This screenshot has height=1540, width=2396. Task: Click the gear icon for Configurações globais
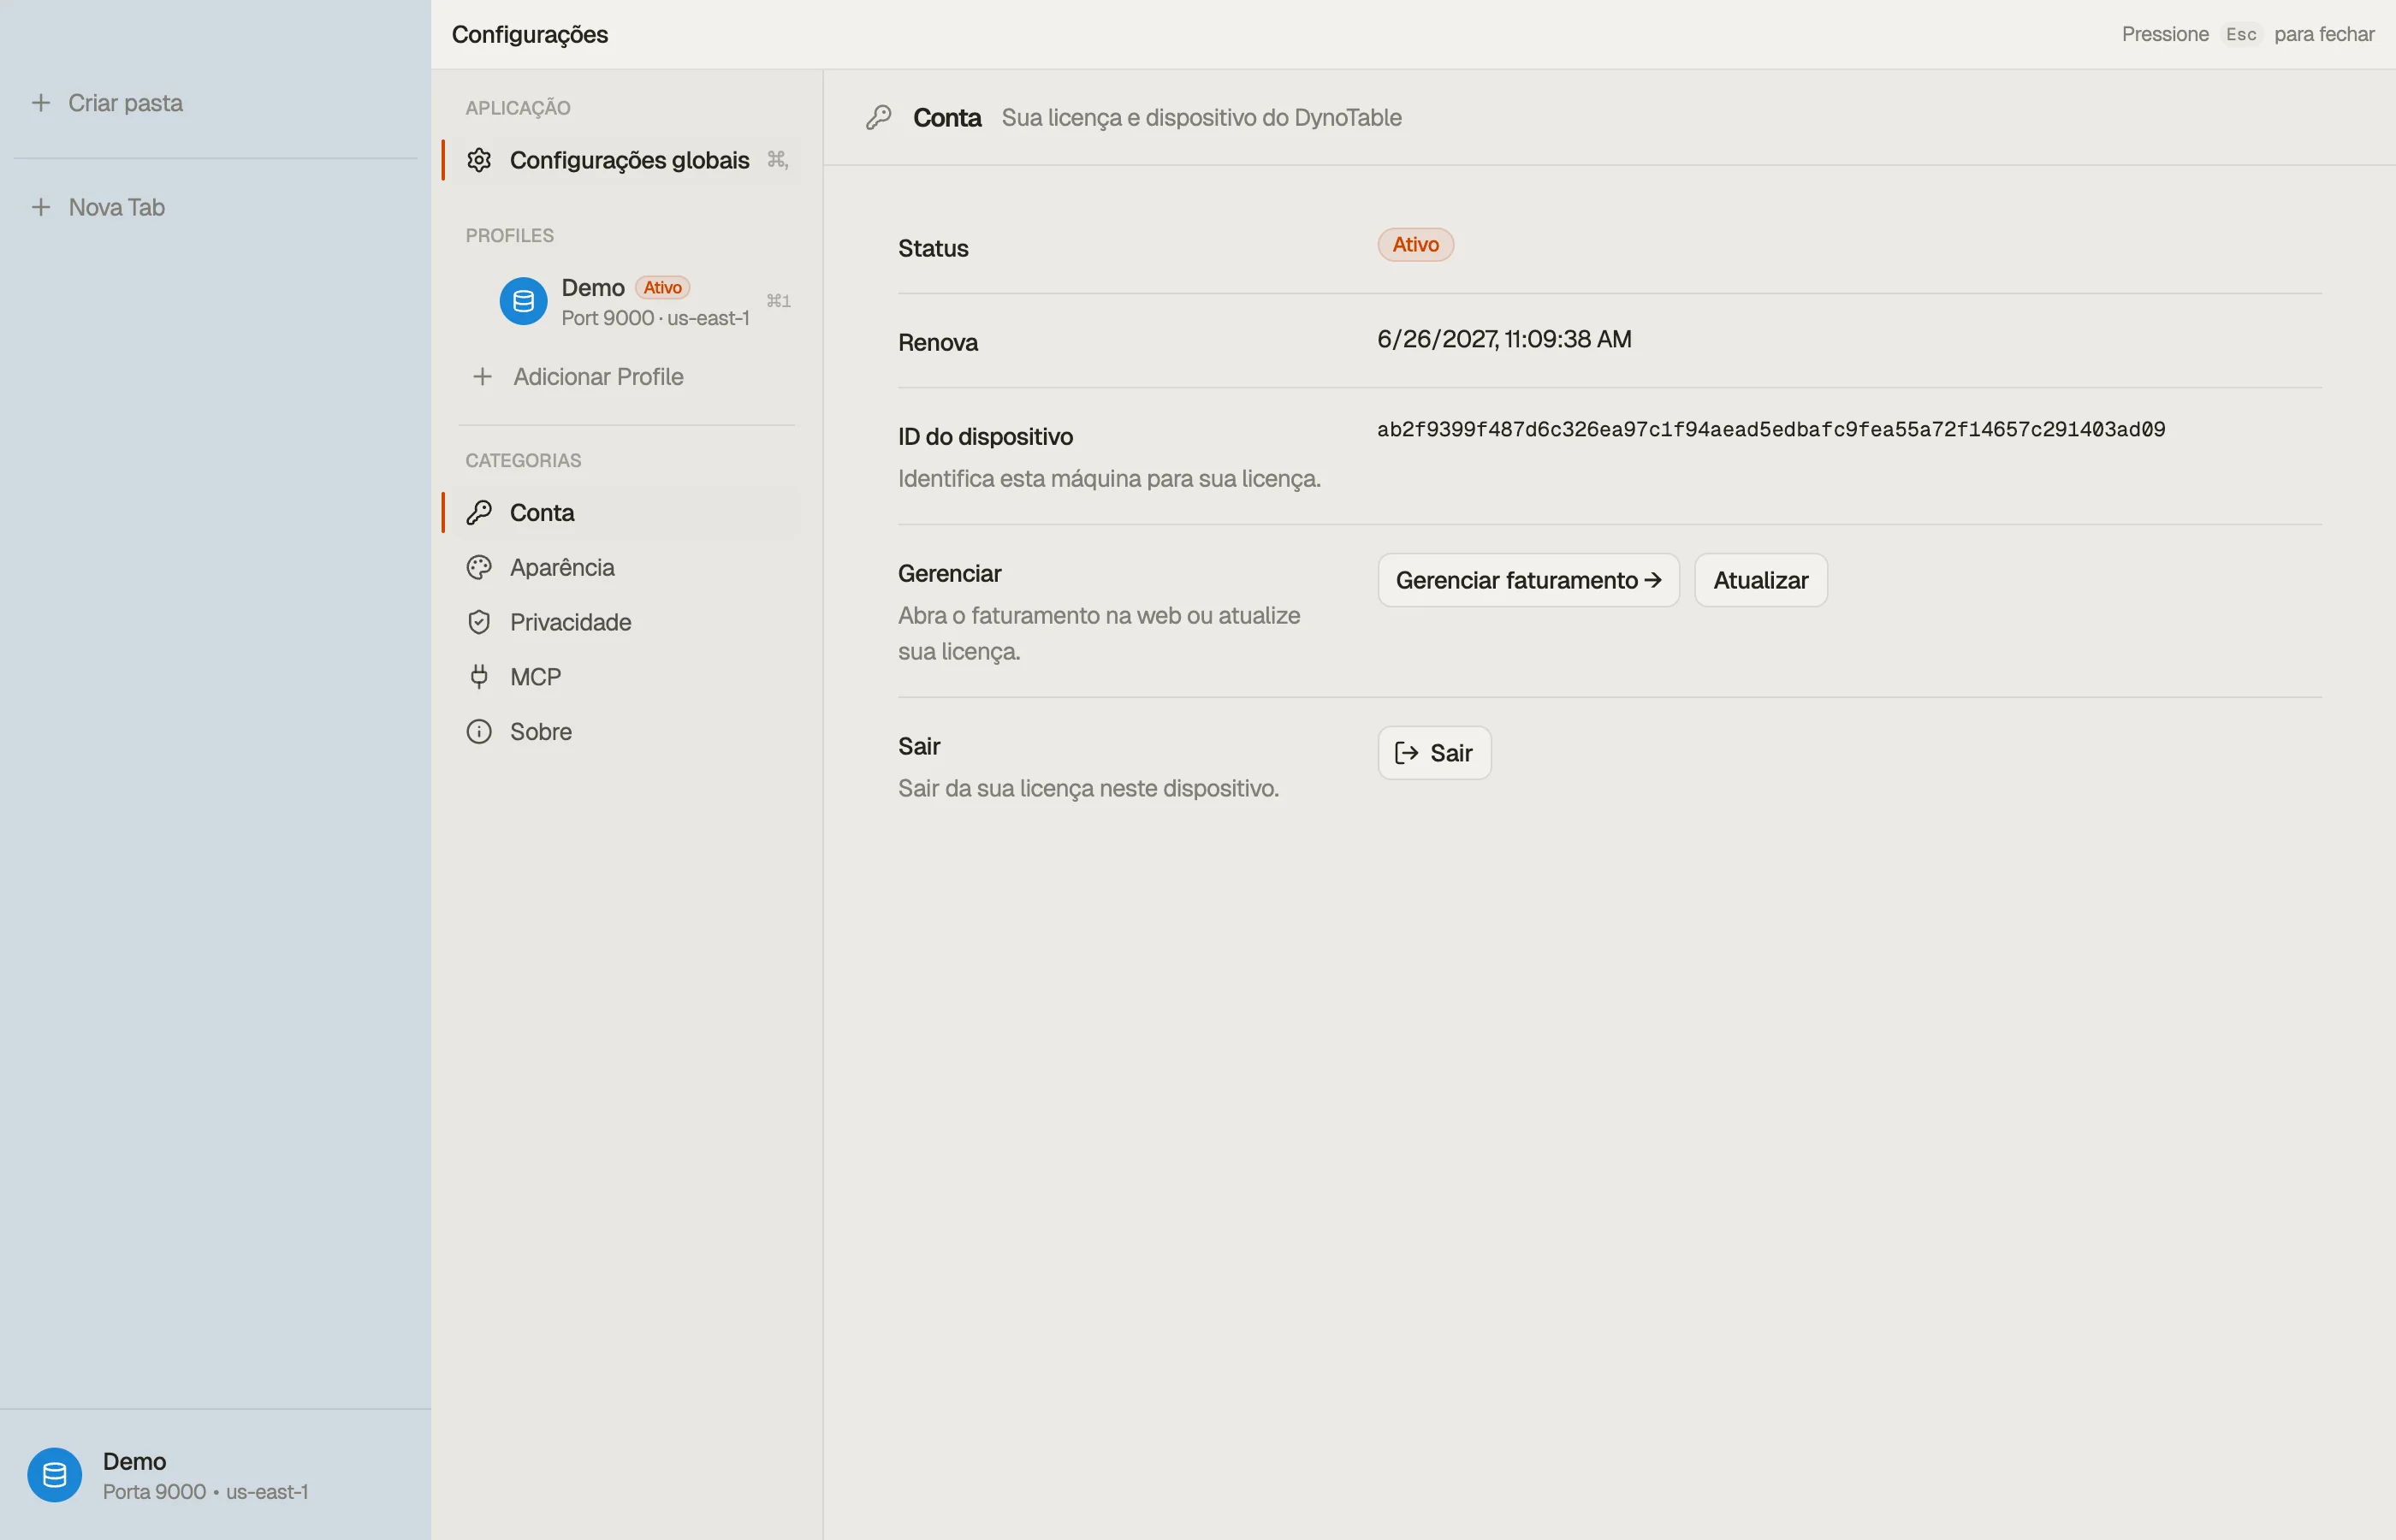tap(479, 160)
